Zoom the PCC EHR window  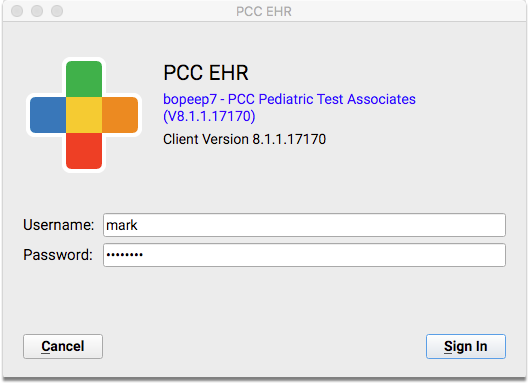(57, 11)
